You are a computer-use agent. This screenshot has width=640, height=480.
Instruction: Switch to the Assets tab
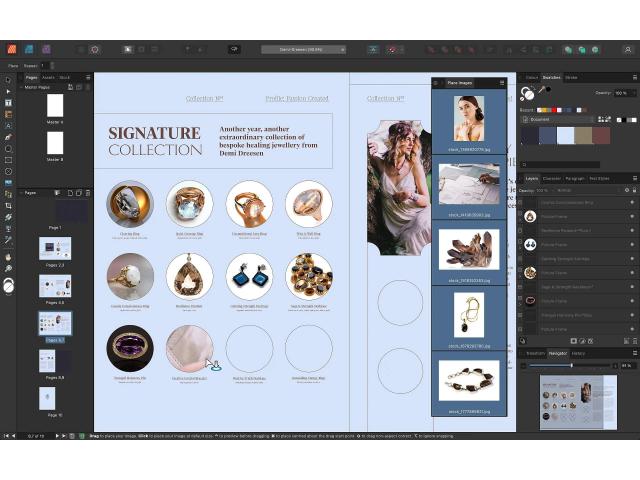click(x=48, y=77)
